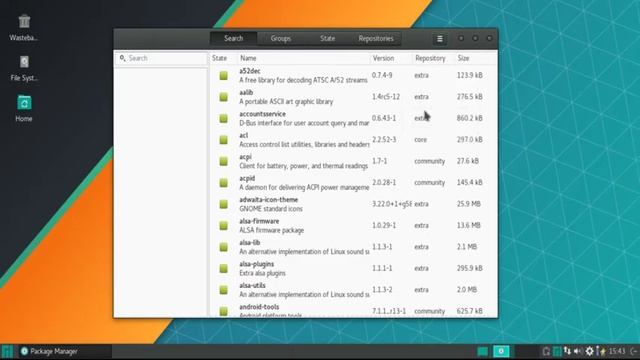Click the state icon of accountsservice package
Image resolution: width=640 pixels, height=360 pixels.
[x=223, y=118]
